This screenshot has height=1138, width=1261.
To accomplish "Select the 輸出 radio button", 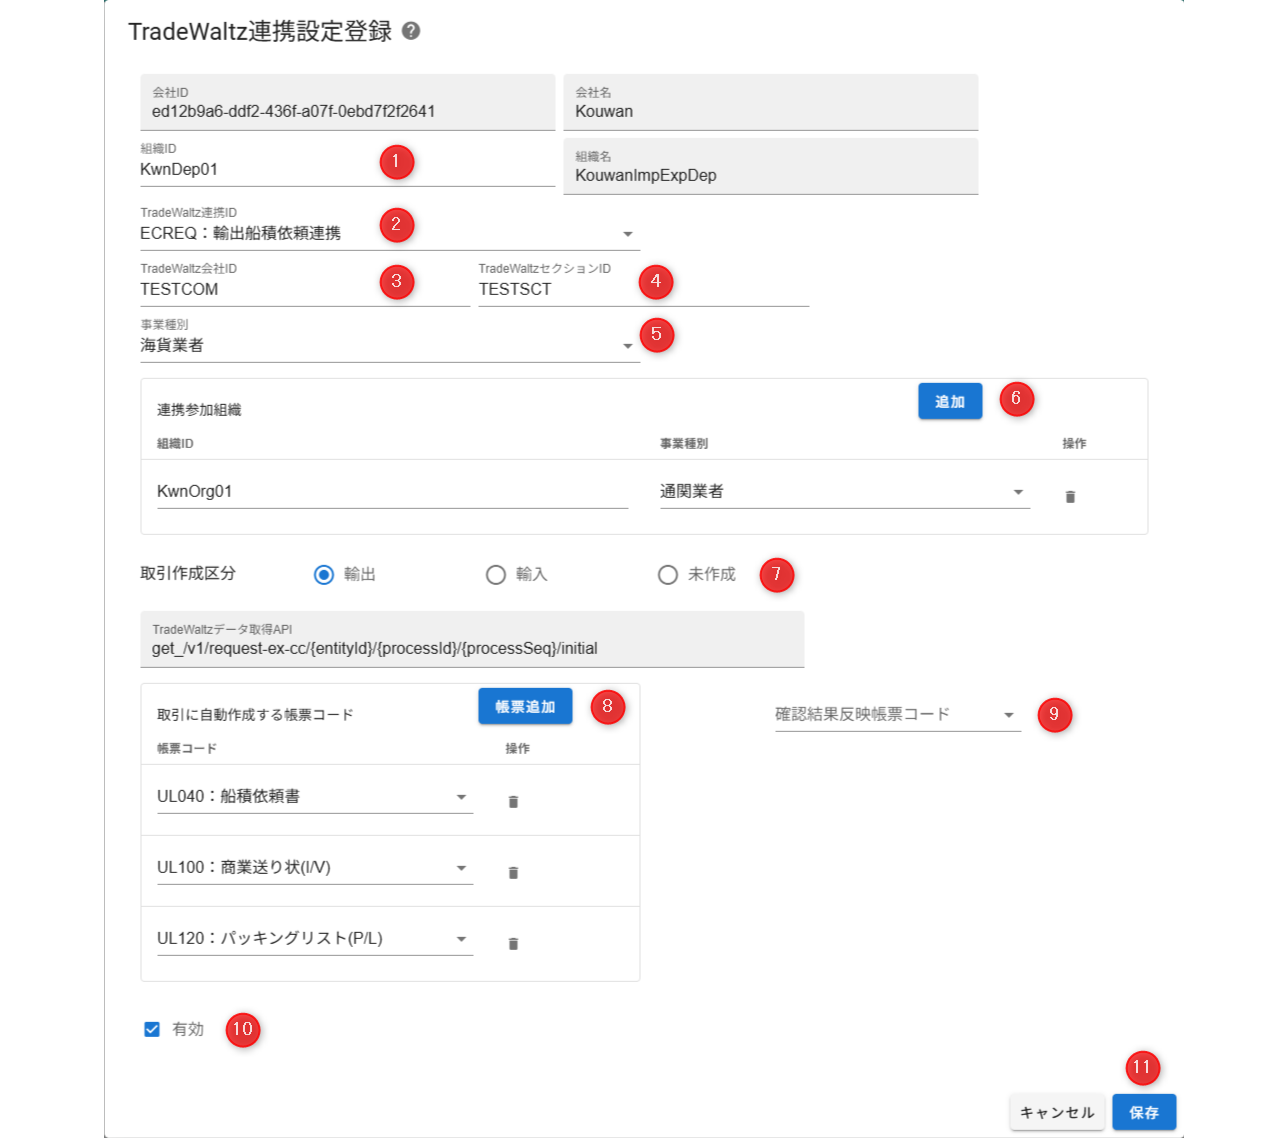I will [324, 575].
